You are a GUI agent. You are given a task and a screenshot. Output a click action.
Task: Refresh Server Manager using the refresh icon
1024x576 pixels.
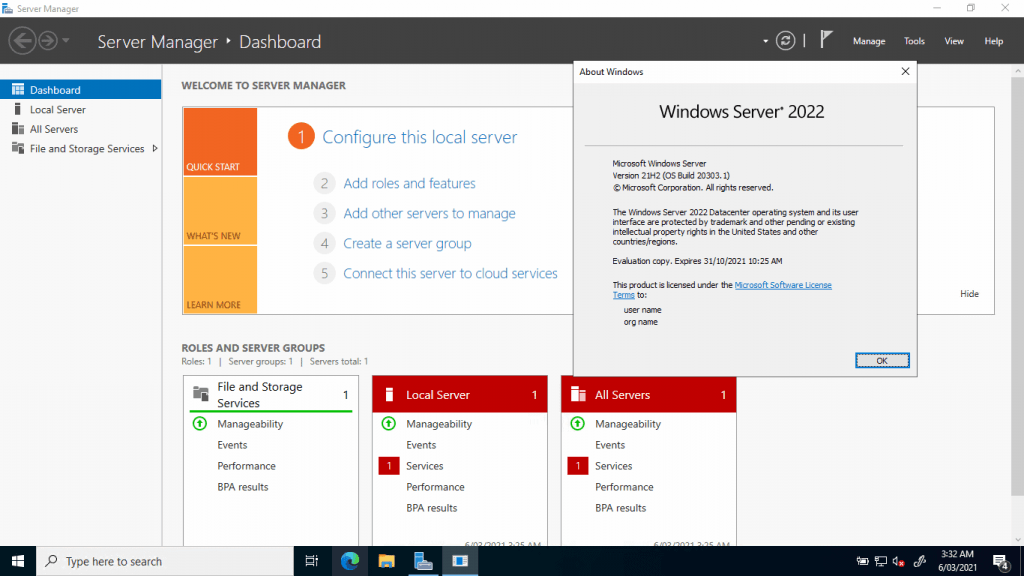pos(786,40)
